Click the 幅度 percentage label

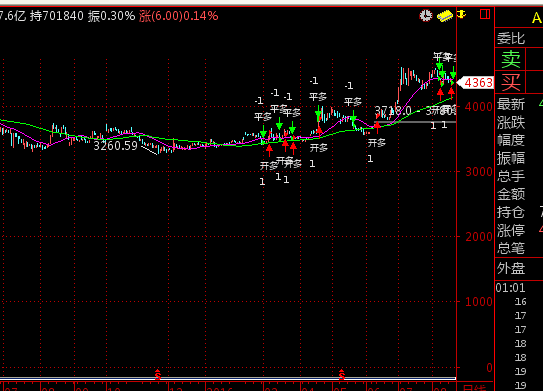click(511, 140)
